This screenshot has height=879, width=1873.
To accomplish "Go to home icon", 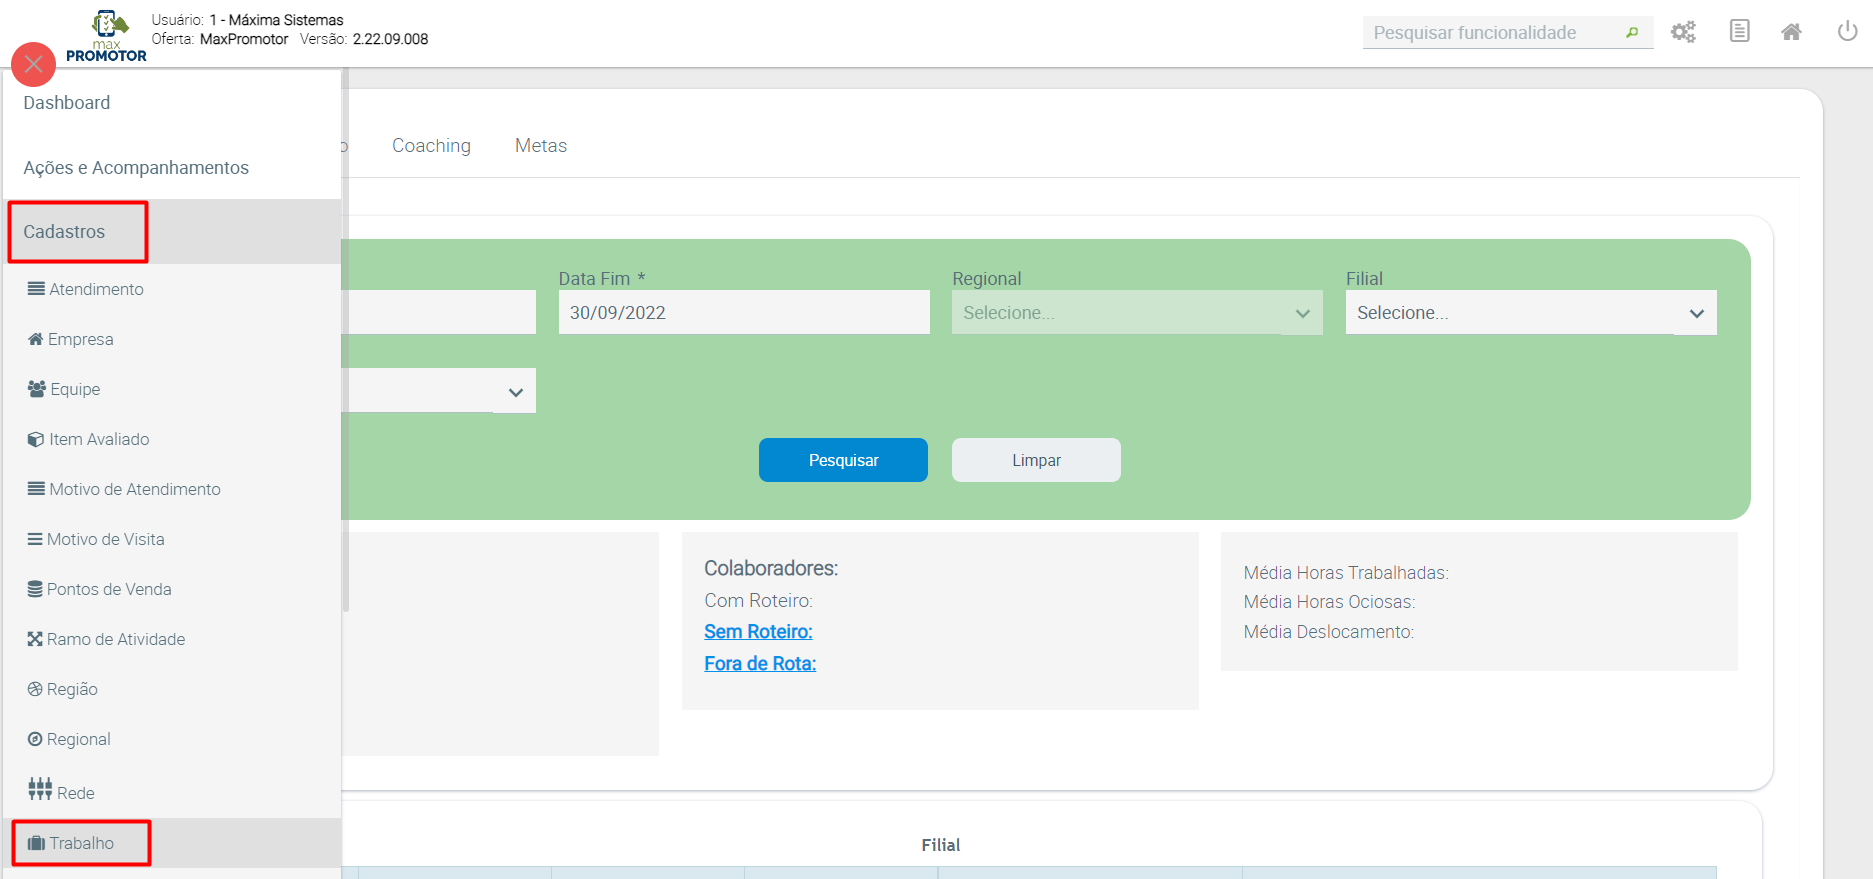I will (1792, 32).
